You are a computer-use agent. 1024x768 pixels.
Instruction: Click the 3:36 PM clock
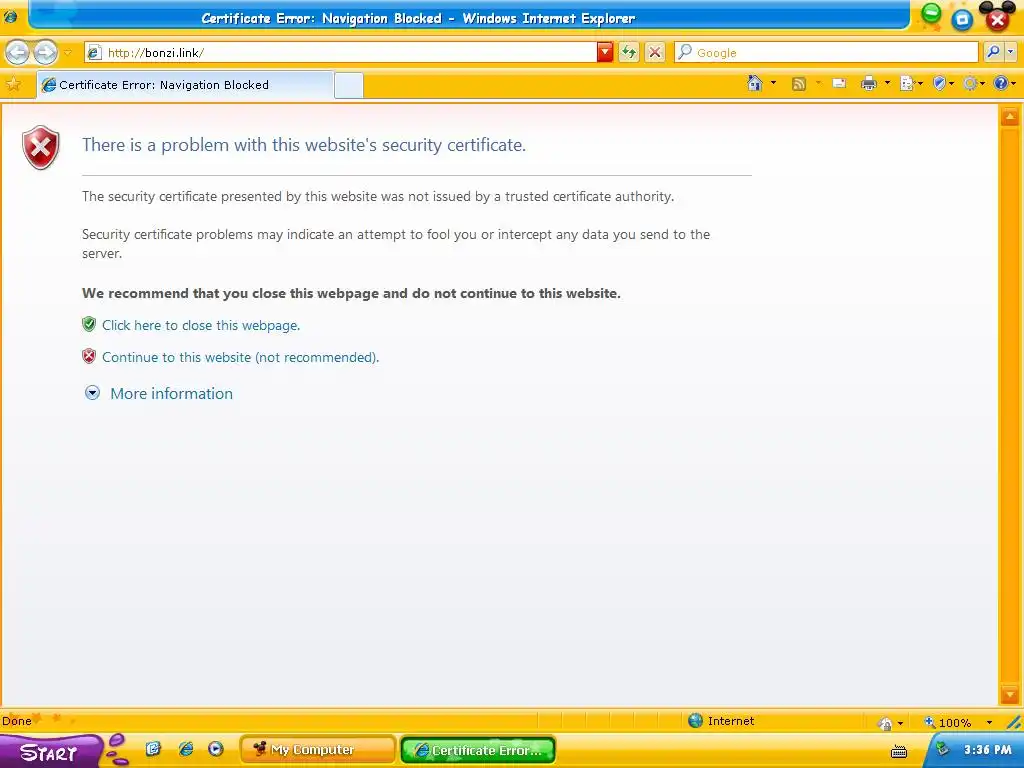pyautogui.click(x=987, y=750)
